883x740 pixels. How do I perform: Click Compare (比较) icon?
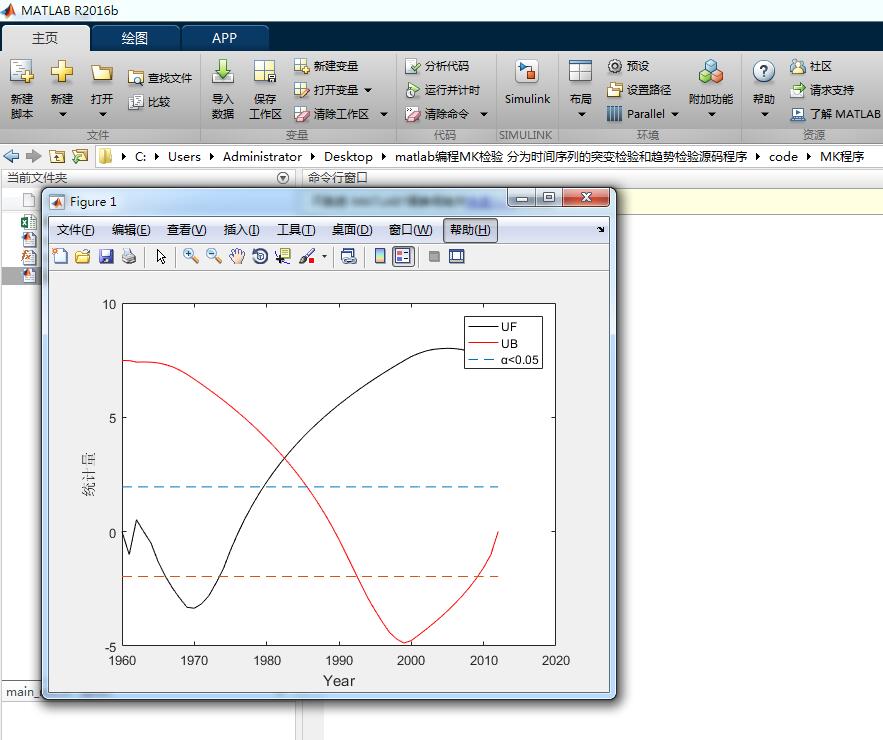(x=136, y=102)
